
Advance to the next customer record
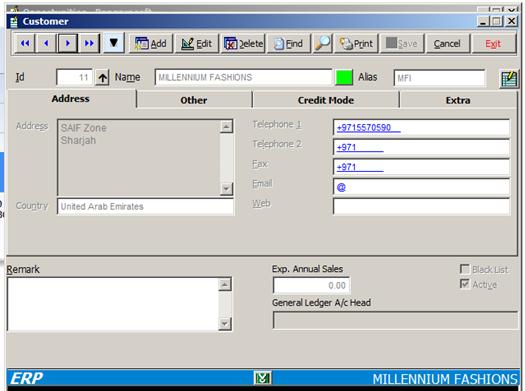point(68,43)
